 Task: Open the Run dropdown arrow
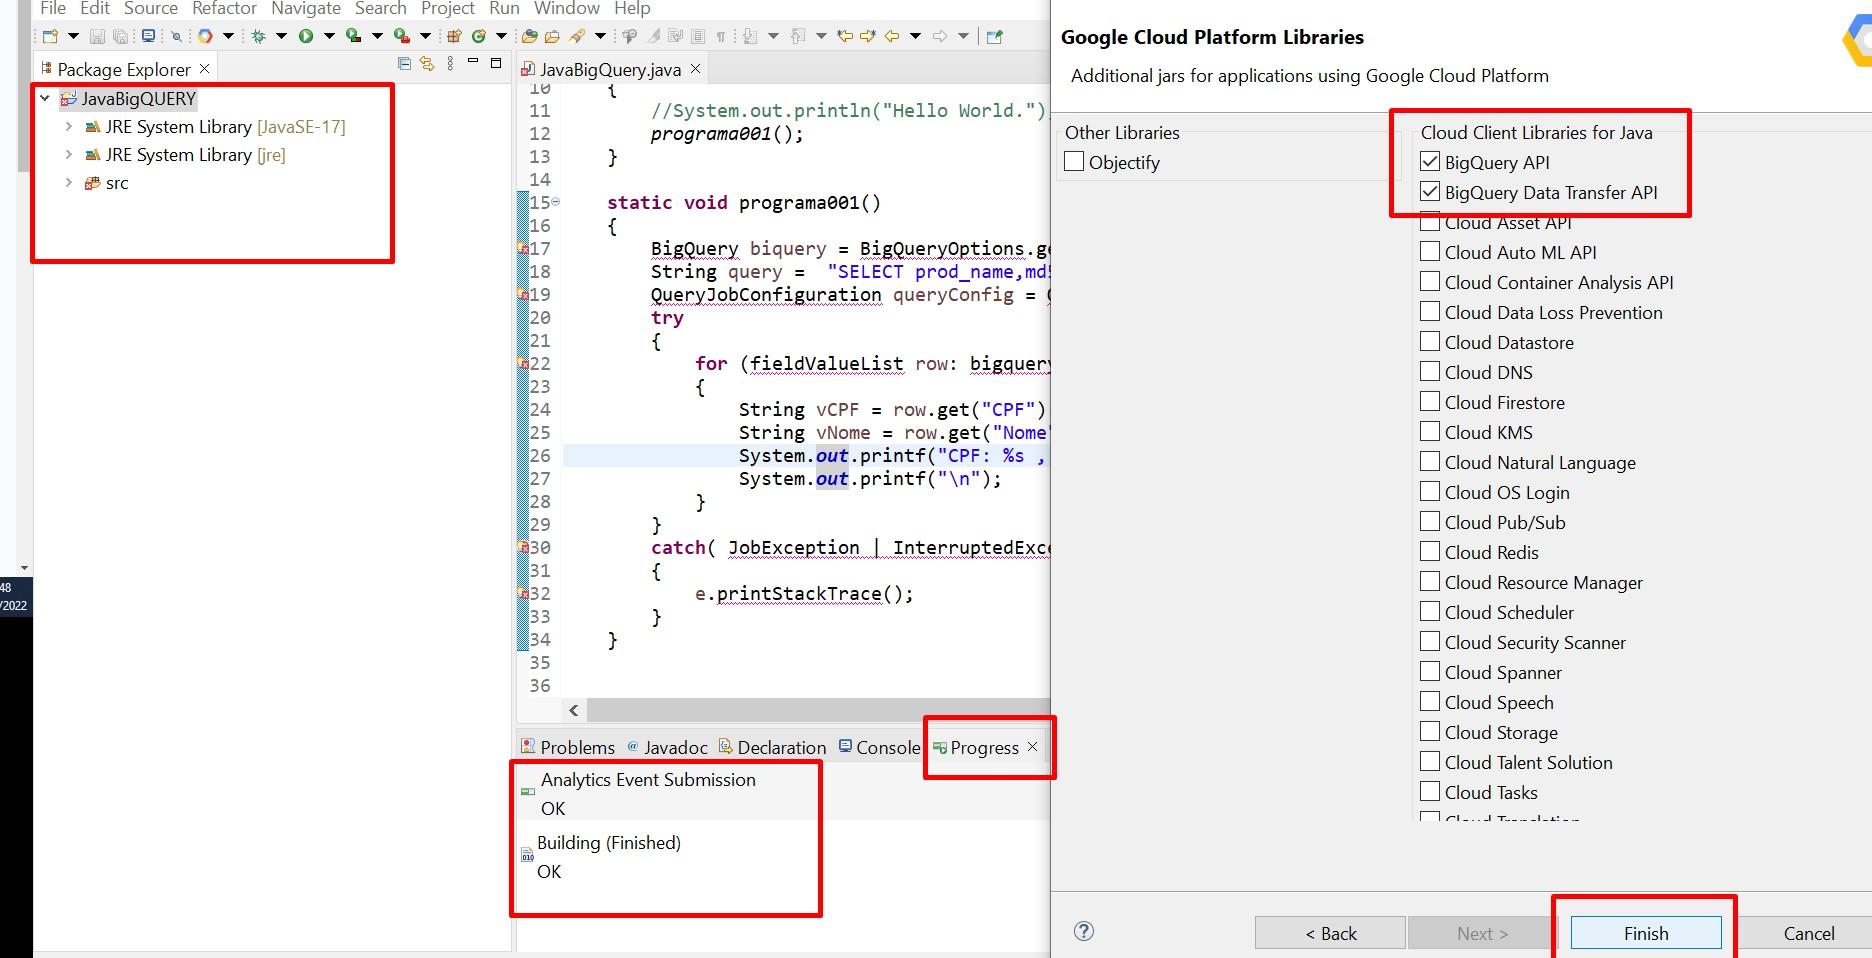[x=329, y=36]
